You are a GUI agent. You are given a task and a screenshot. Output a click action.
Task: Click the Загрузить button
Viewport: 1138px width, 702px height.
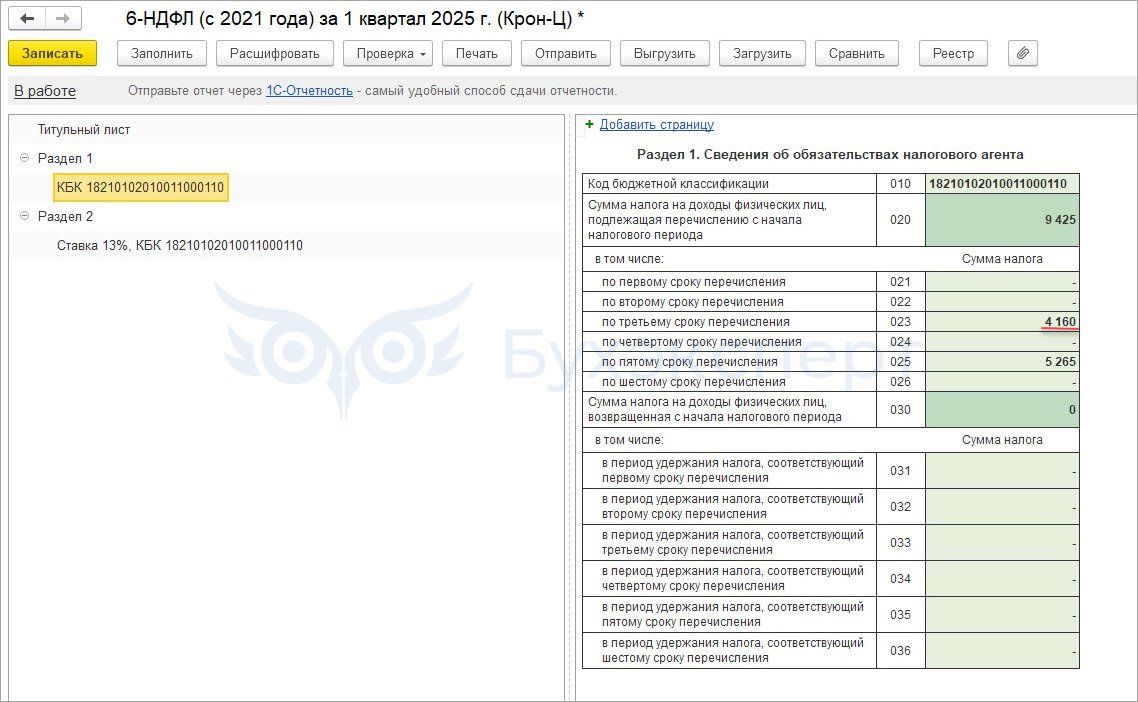pyautogui.click(x=762, y=53)
